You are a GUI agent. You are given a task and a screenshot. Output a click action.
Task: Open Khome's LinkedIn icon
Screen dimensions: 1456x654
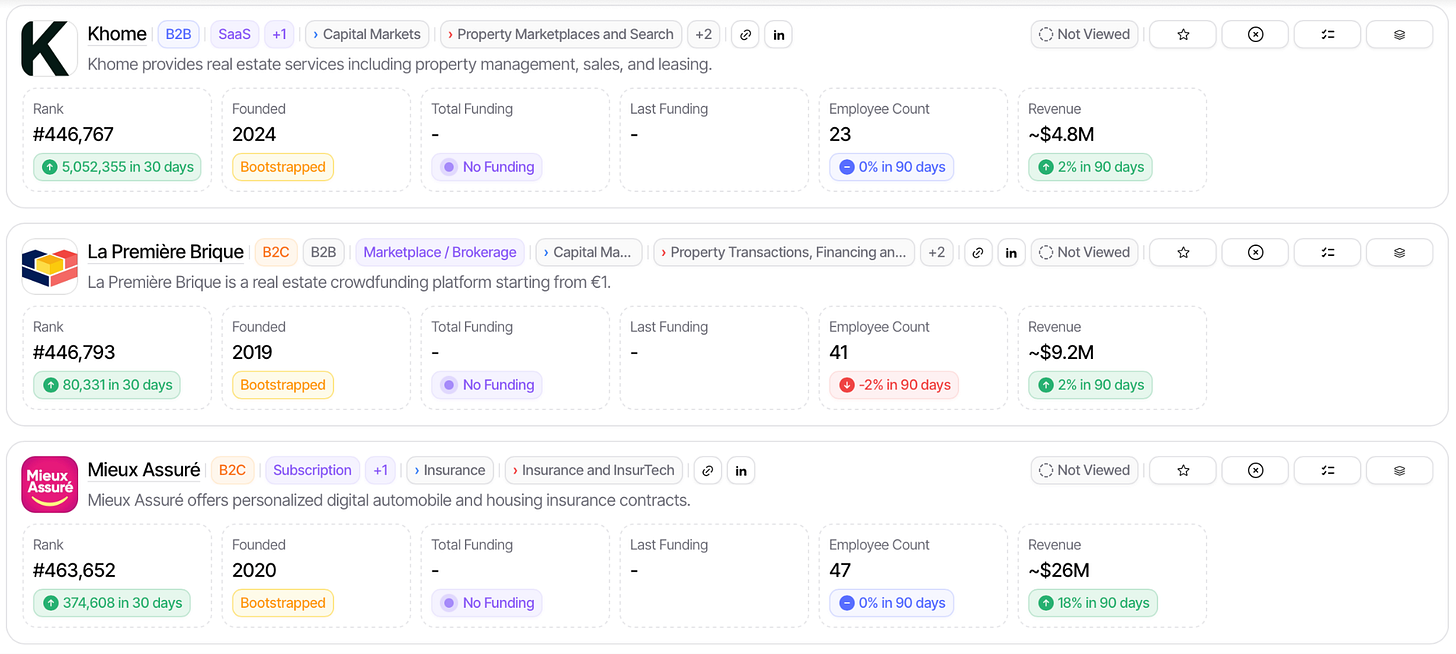tap(779, 34)
